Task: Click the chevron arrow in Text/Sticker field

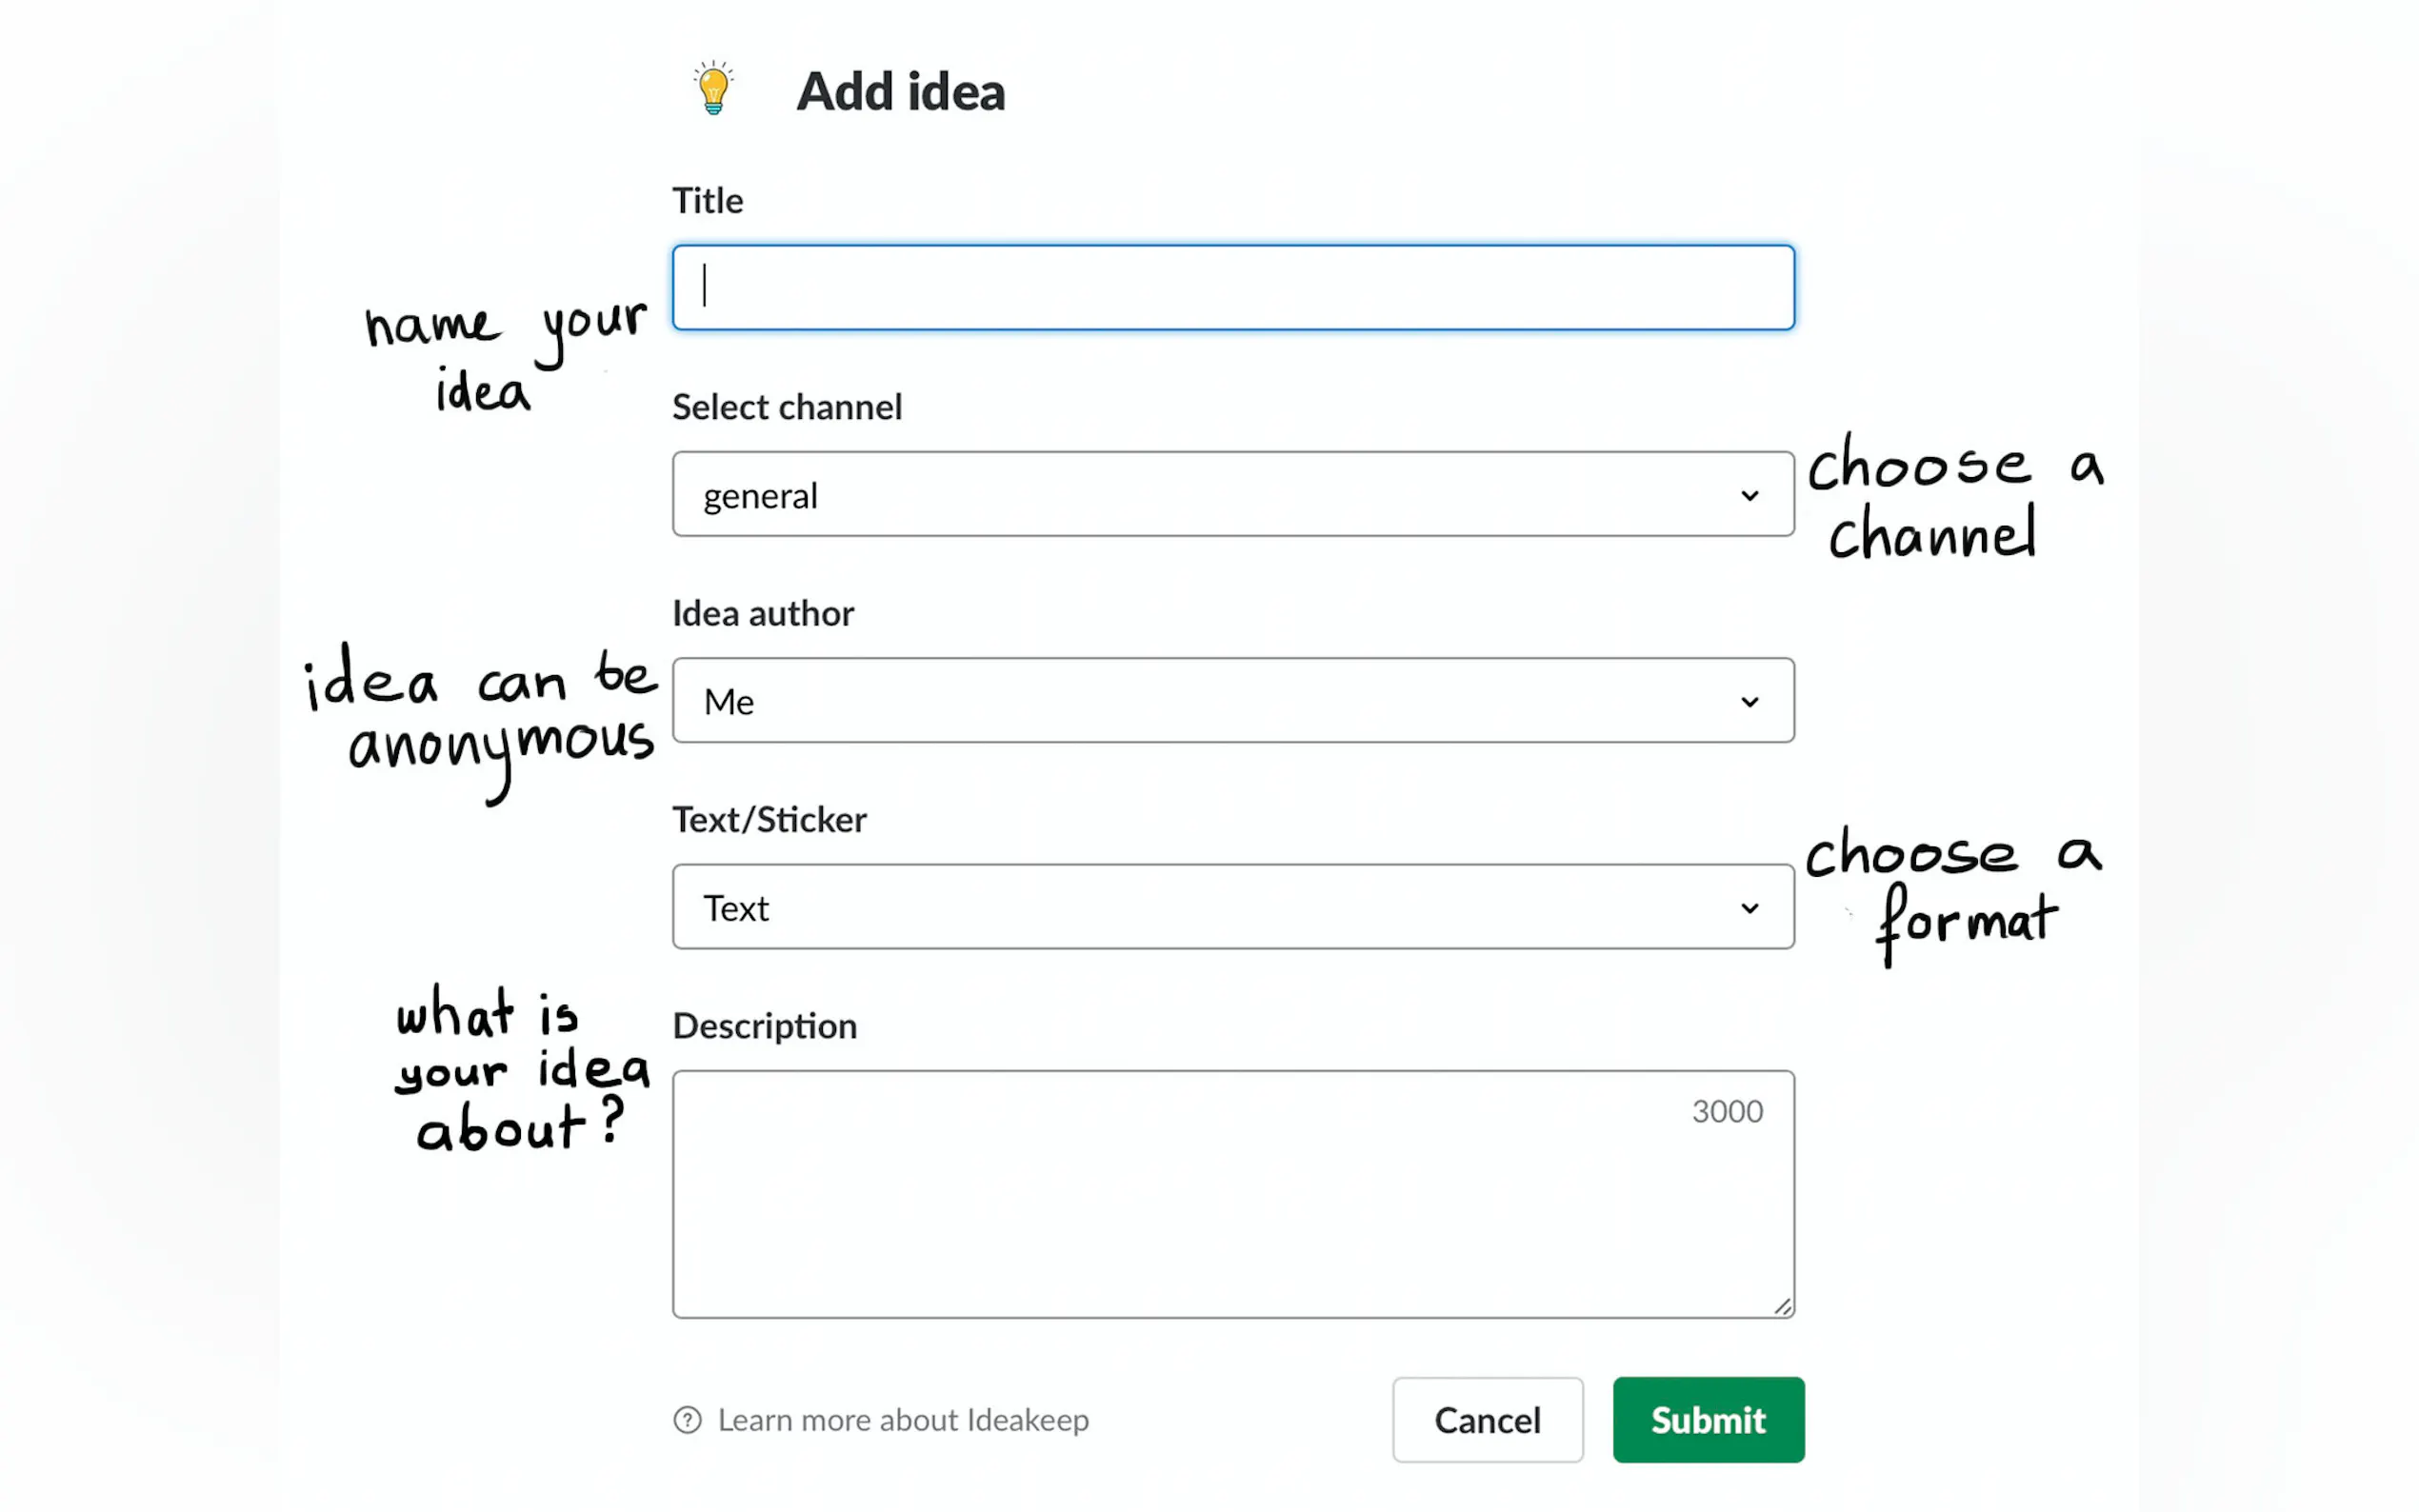Action: pyautogui.click(x=1749, y=908)
